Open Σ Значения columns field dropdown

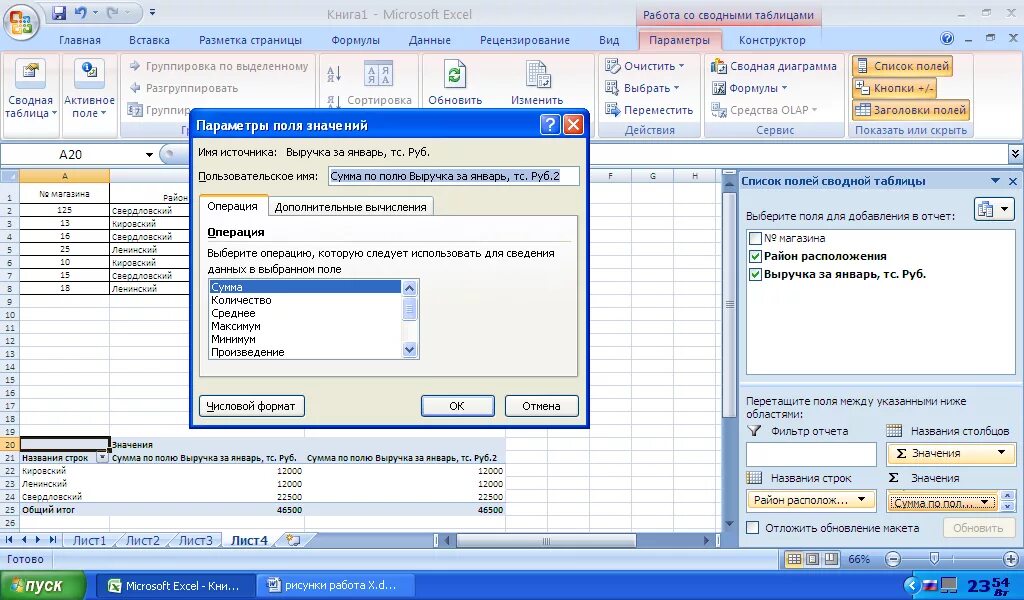(x=1001, y=452)
